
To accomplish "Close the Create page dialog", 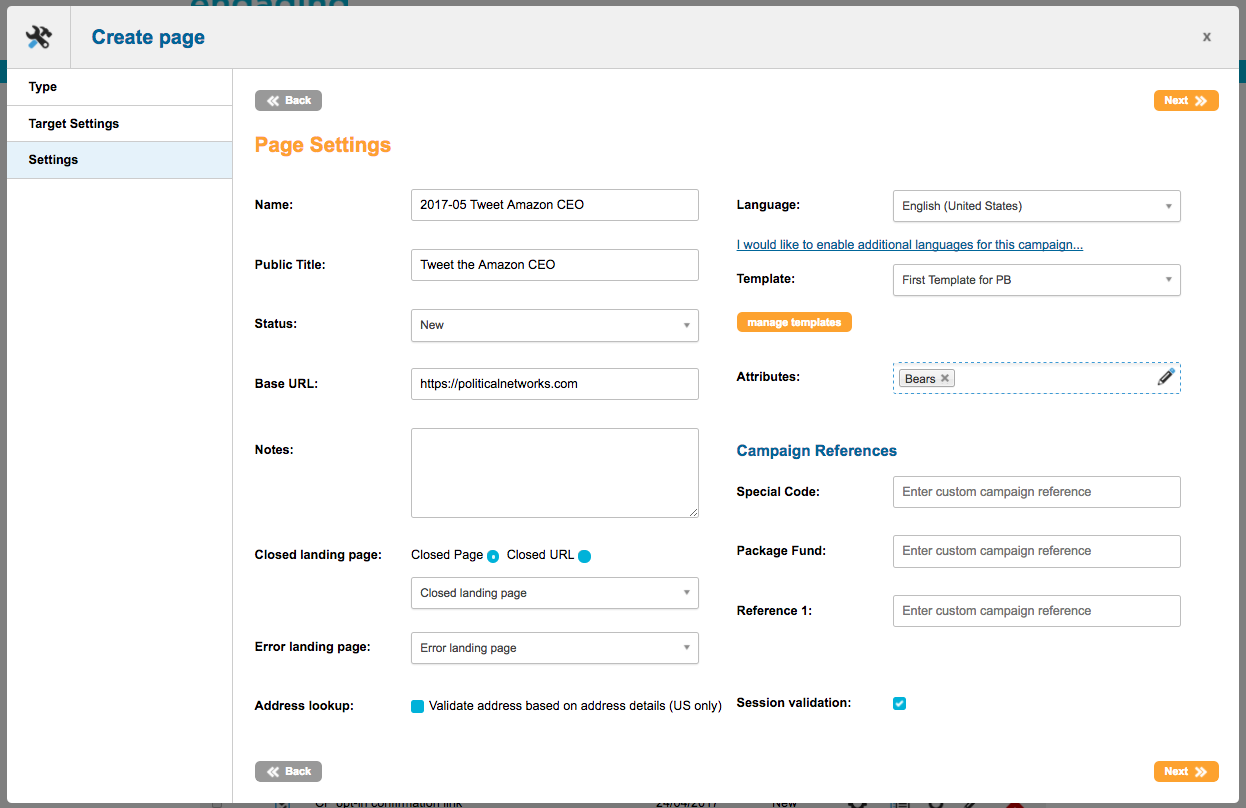I will (1206, 37).
